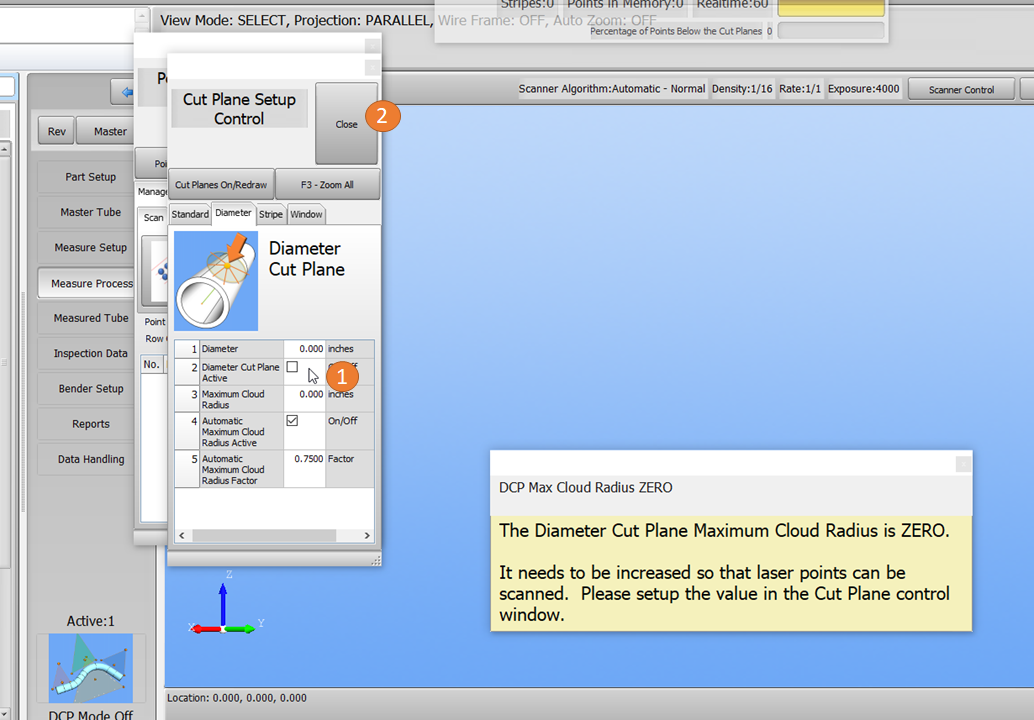Open Scanner Control
Image resolution: width=1034 pixels, height=720 pixels.
(x=961, y=89)
